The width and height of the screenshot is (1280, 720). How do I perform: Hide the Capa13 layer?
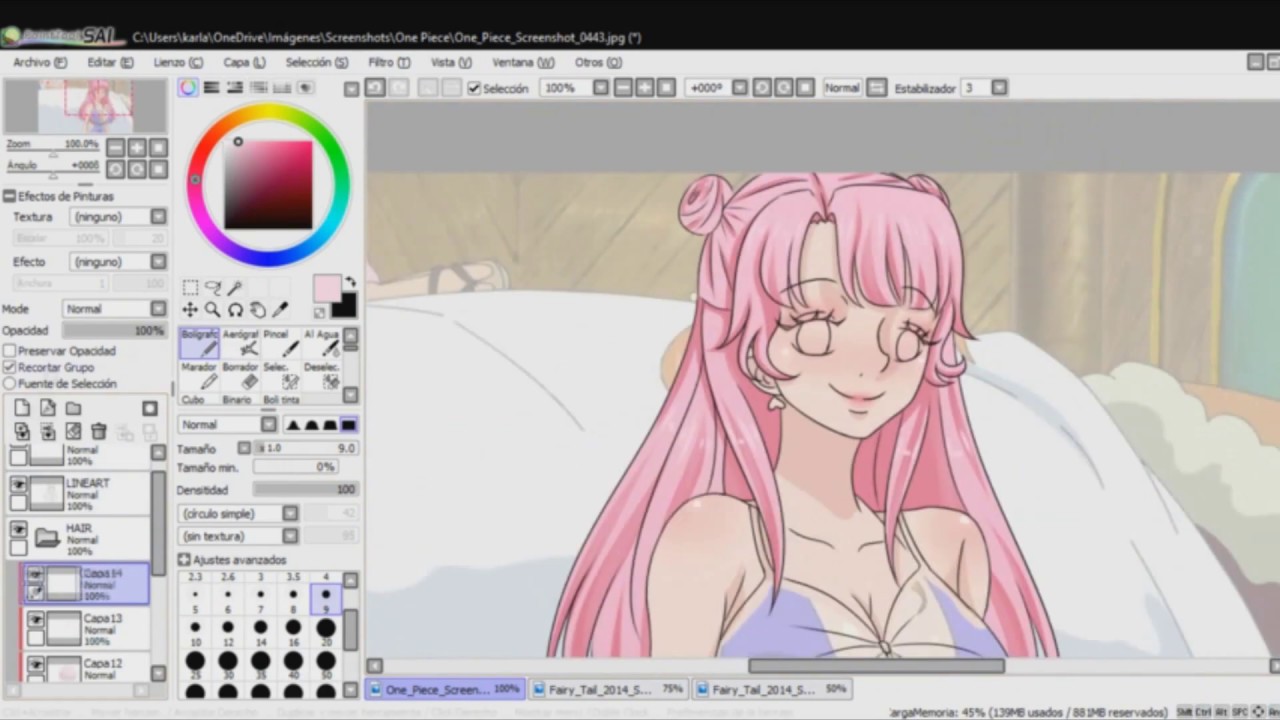tap(36, 620)
